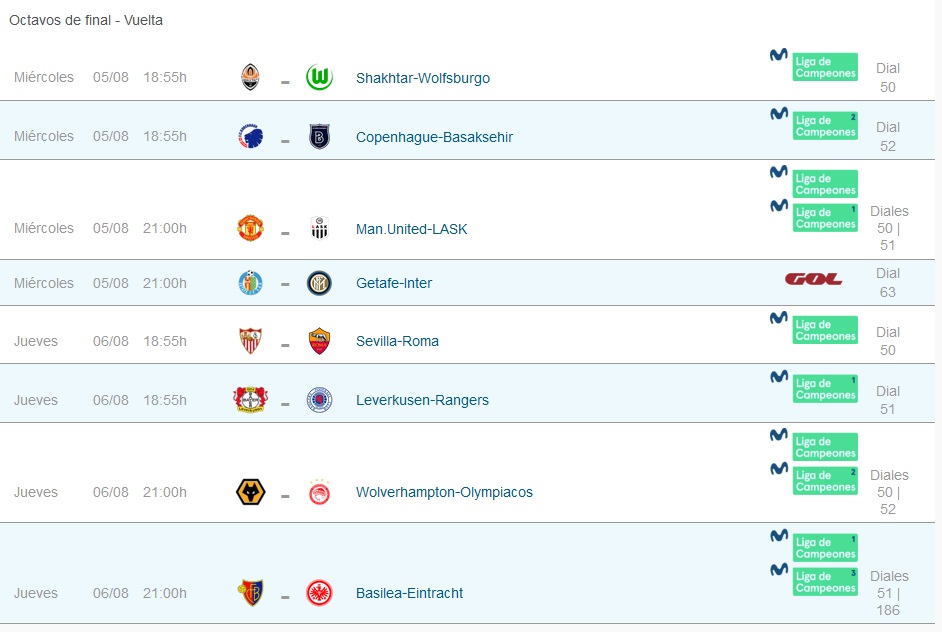The image size is (942, 632).
Task: Click the Wolfsburg green W logo
Action: click(x=320, y=77)
